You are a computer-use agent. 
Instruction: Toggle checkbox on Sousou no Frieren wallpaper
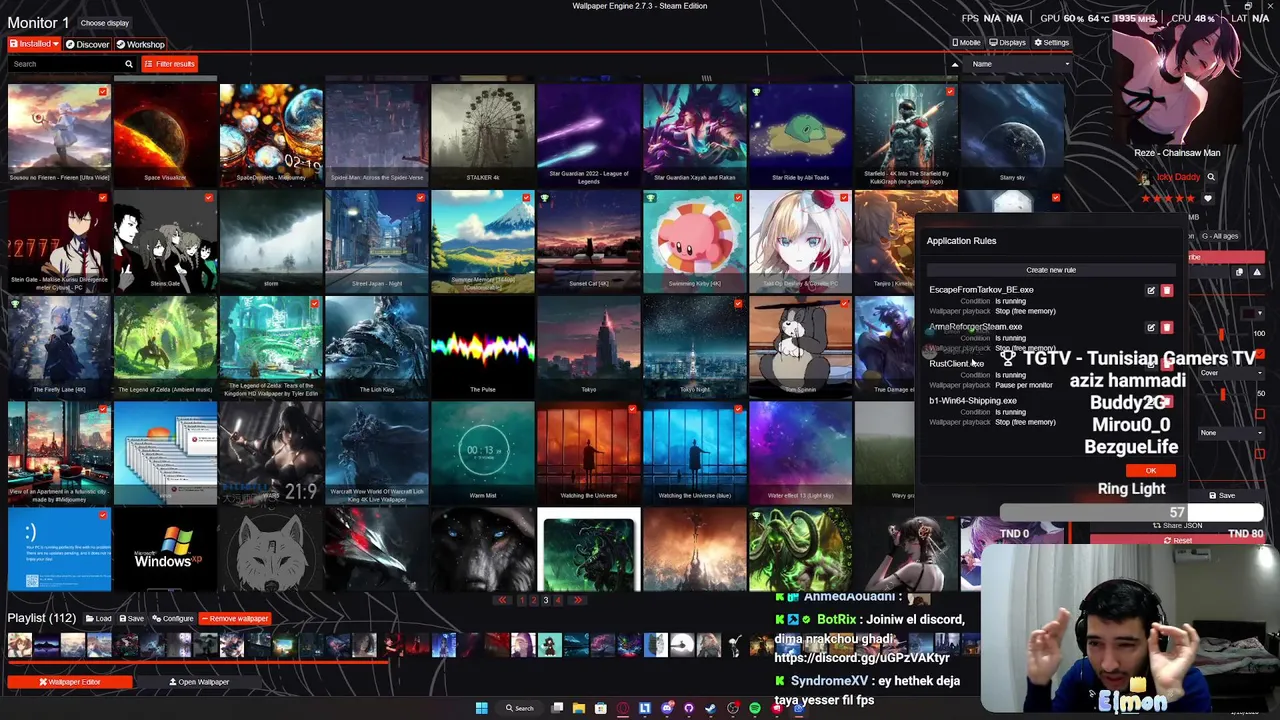point(102,92)
